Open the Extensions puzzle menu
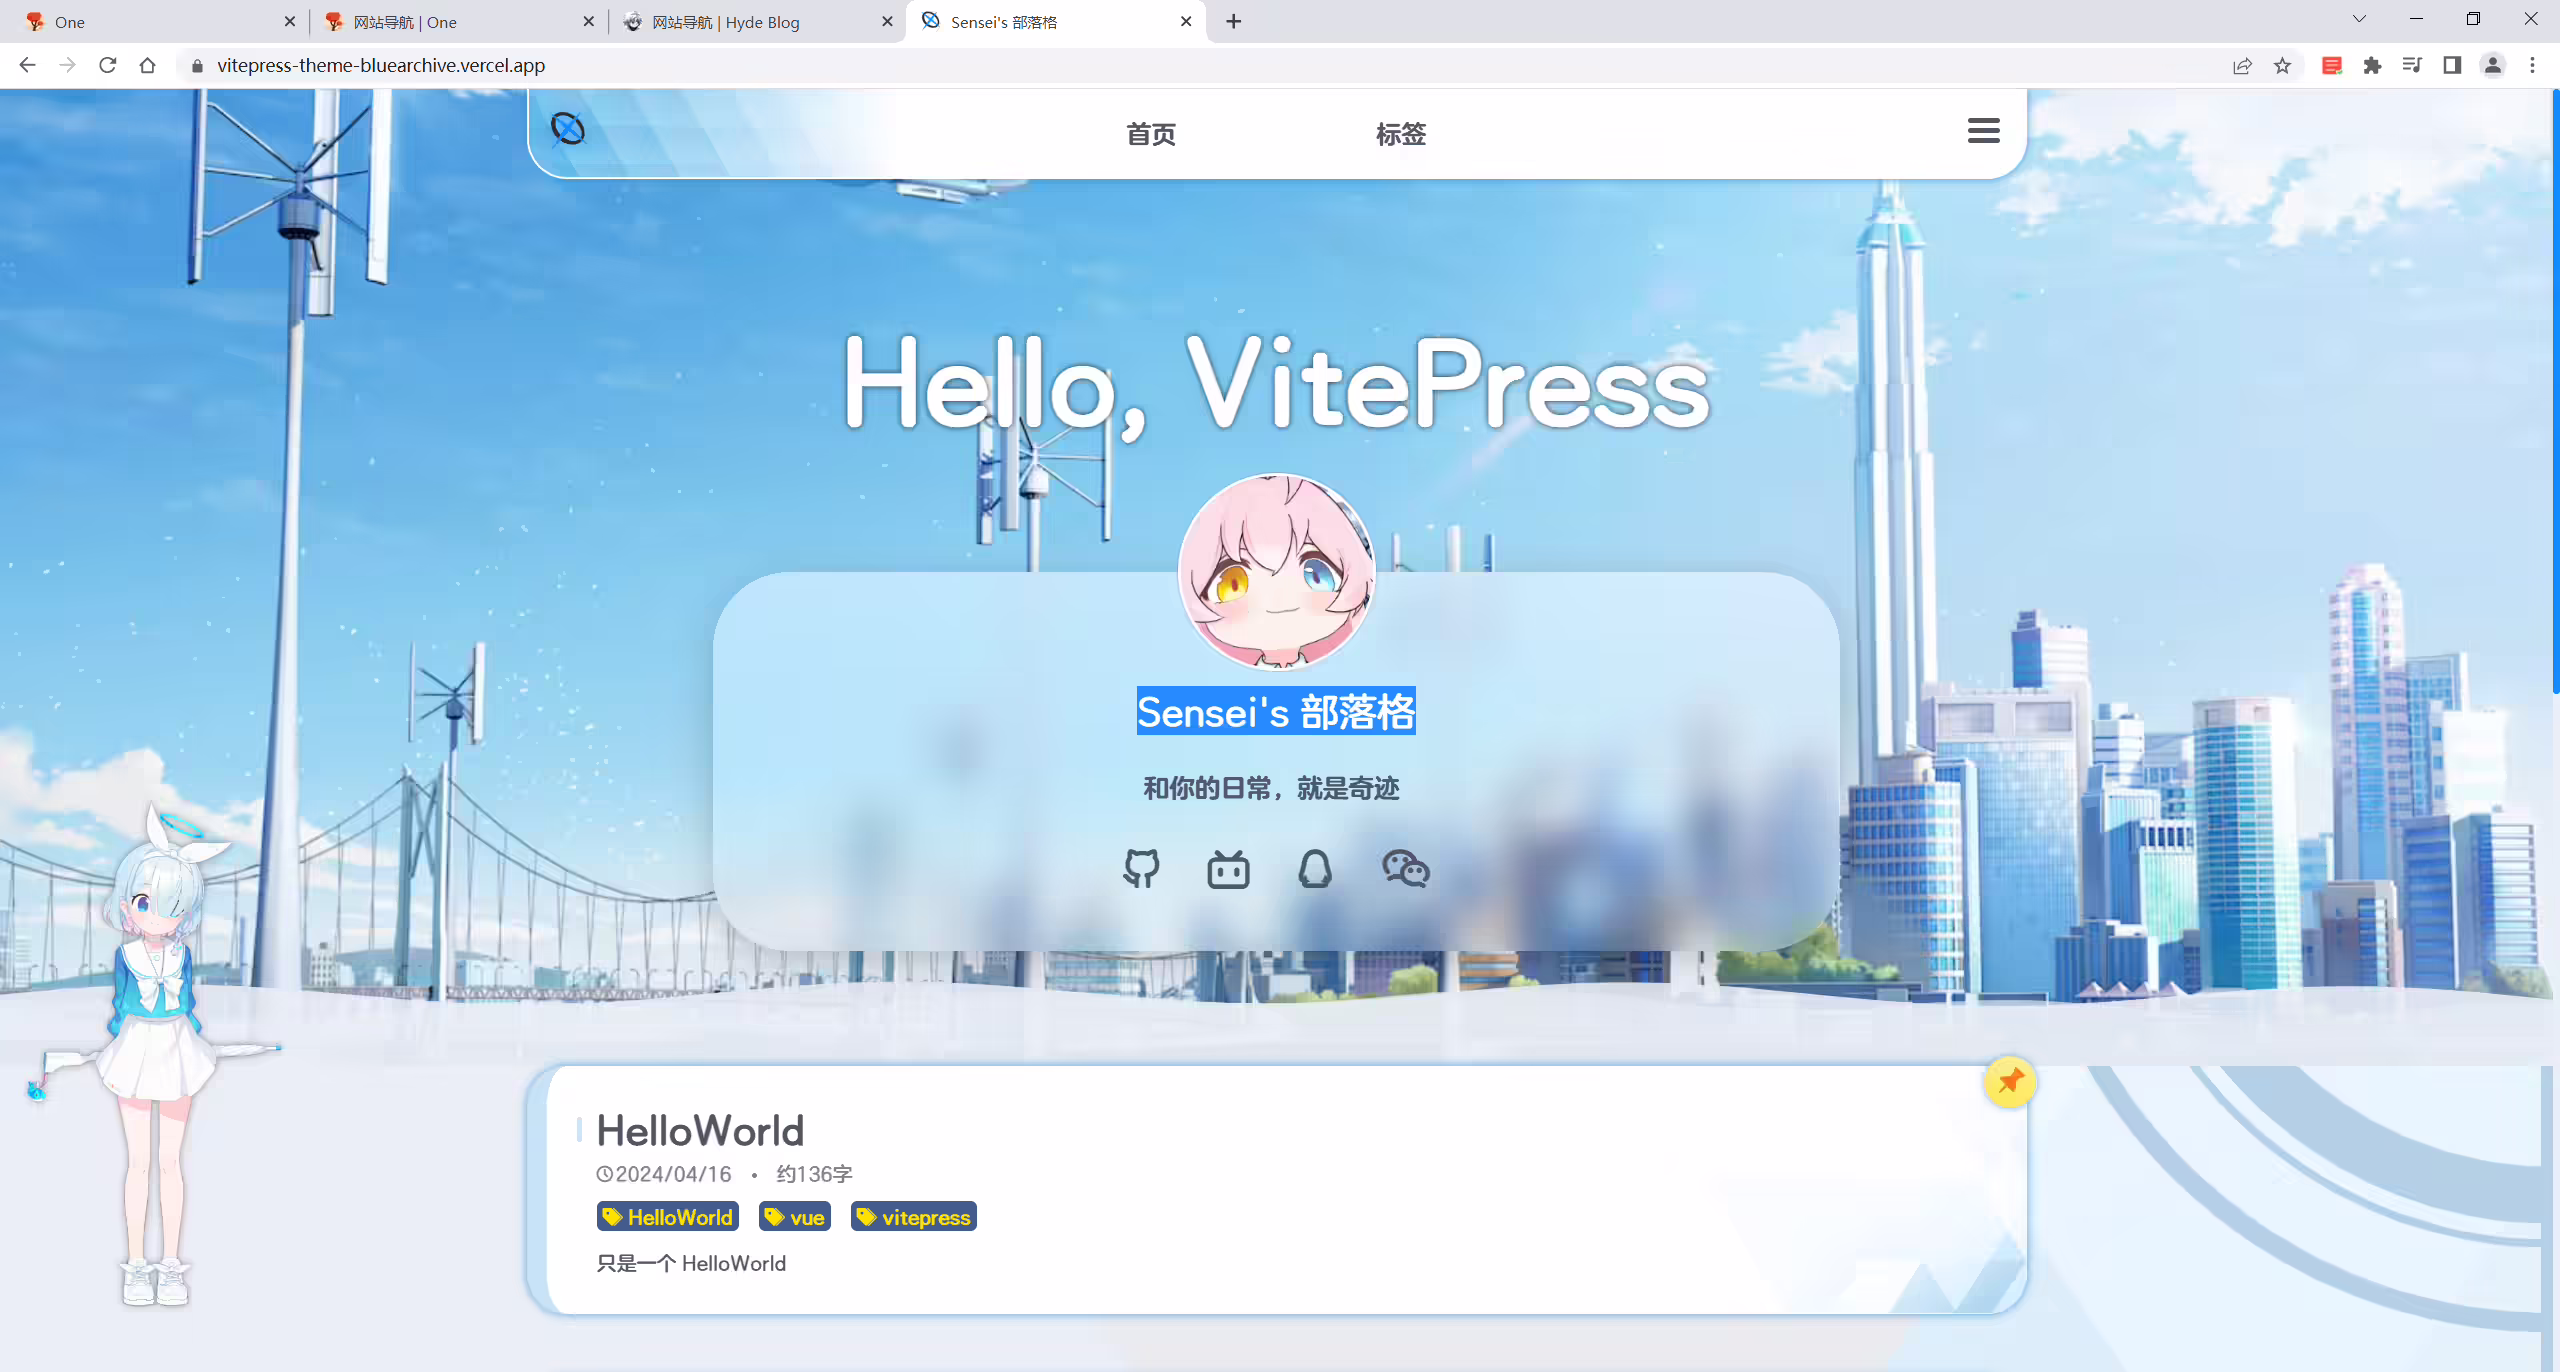Viewport: 2560px width, 1372px height. [2372, 66]
